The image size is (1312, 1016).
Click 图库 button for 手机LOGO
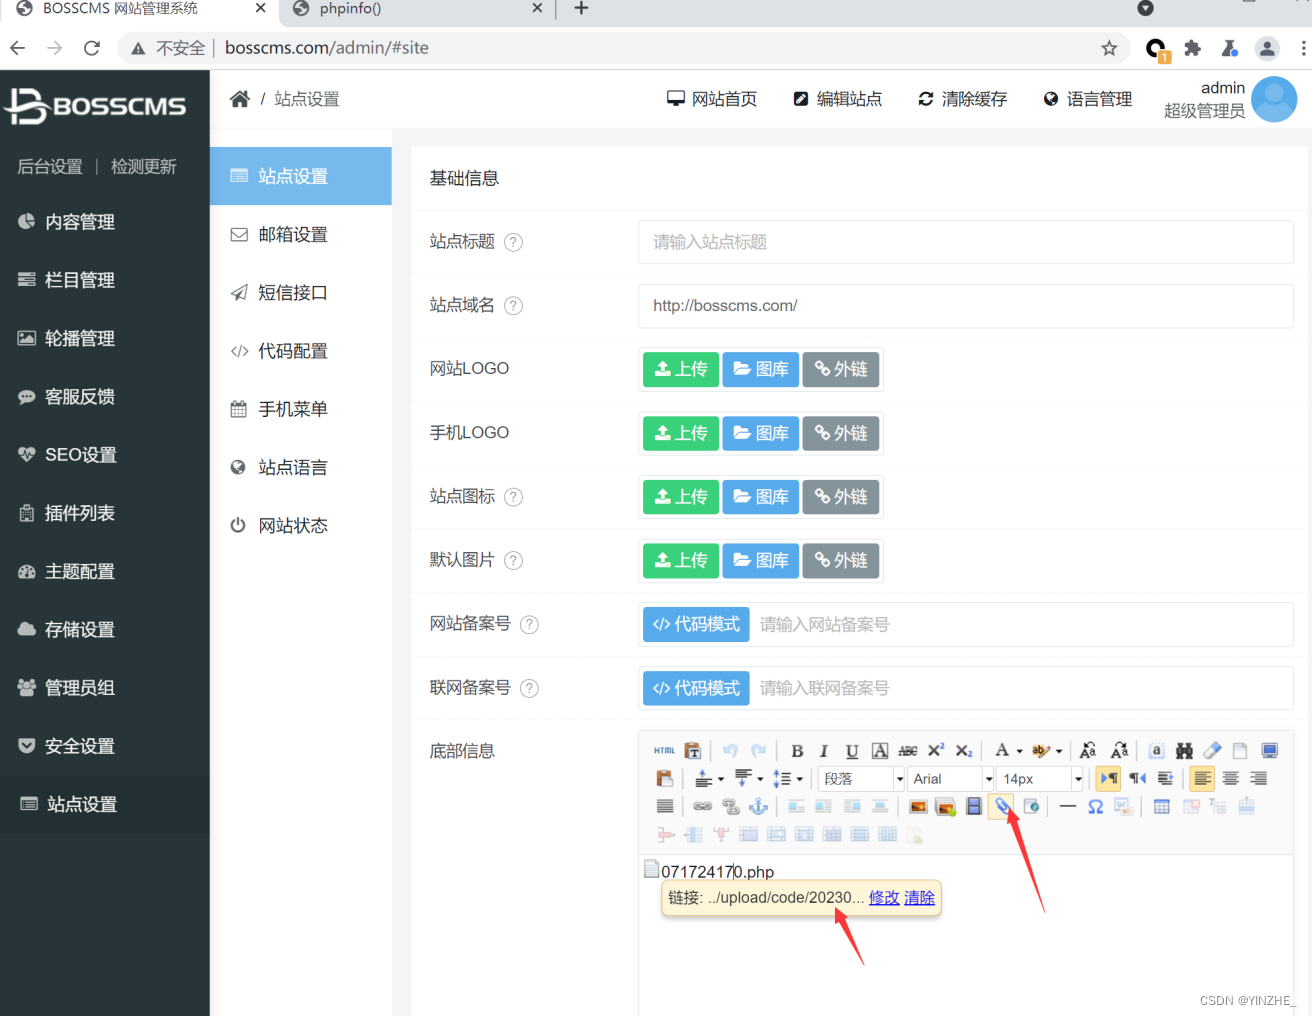point(761,433)
